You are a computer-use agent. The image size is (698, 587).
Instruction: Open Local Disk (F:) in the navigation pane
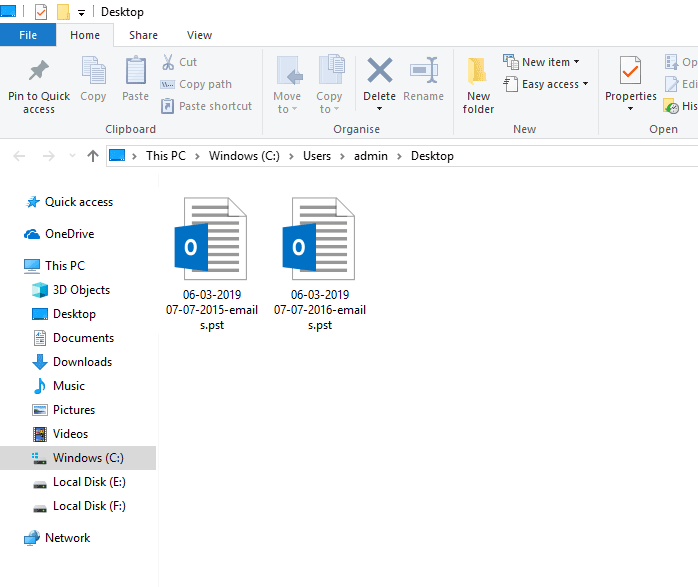pos(89,506)
